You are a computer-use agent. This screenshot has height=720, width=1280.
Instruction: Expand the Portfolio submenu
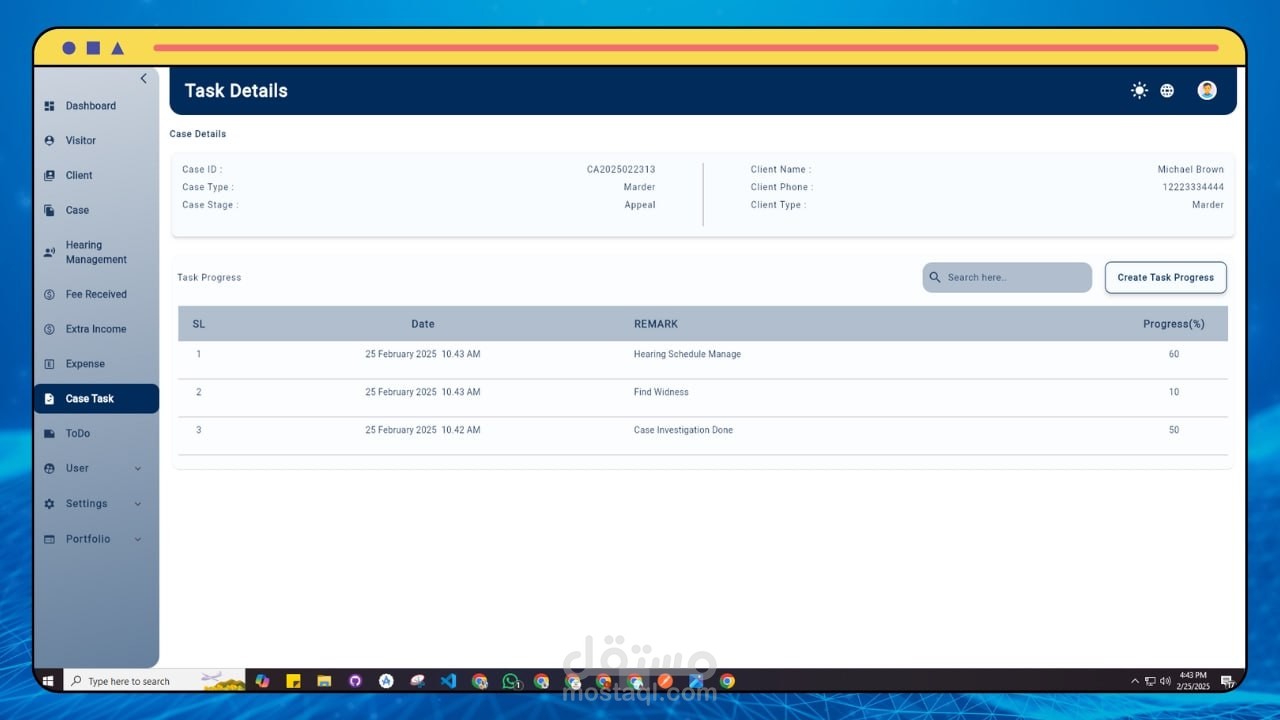pyautogui.click(x=138, y=539)
